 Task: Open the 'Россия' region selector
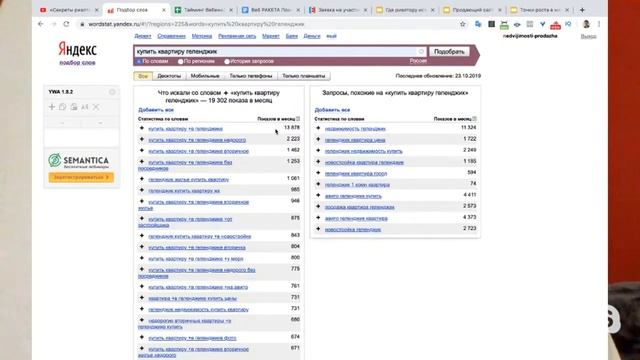418,61
